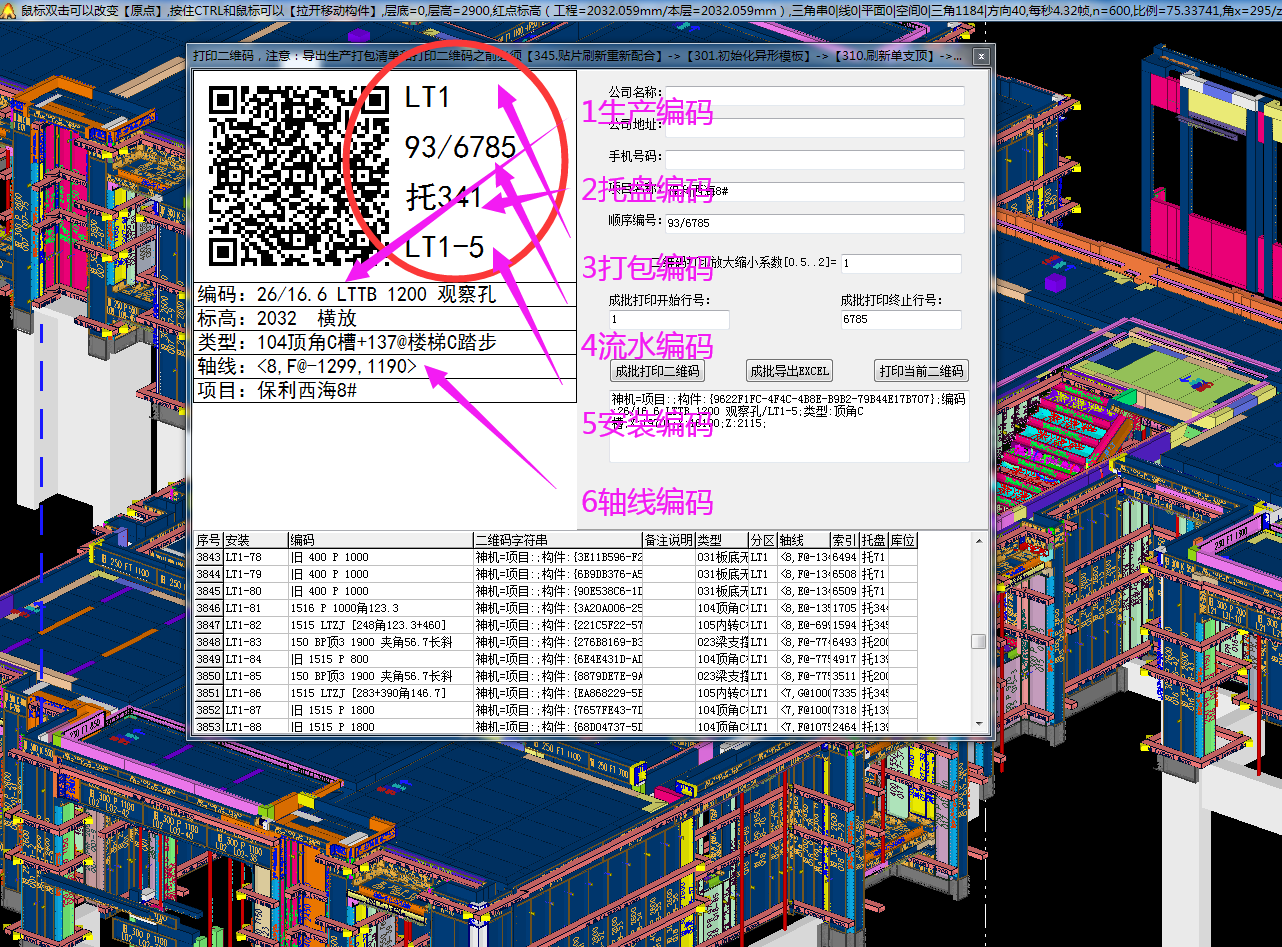The width and height of the screenshot is (1282, 947).
Task: Click the 备注说明 column header
Action: click(668, 540)
